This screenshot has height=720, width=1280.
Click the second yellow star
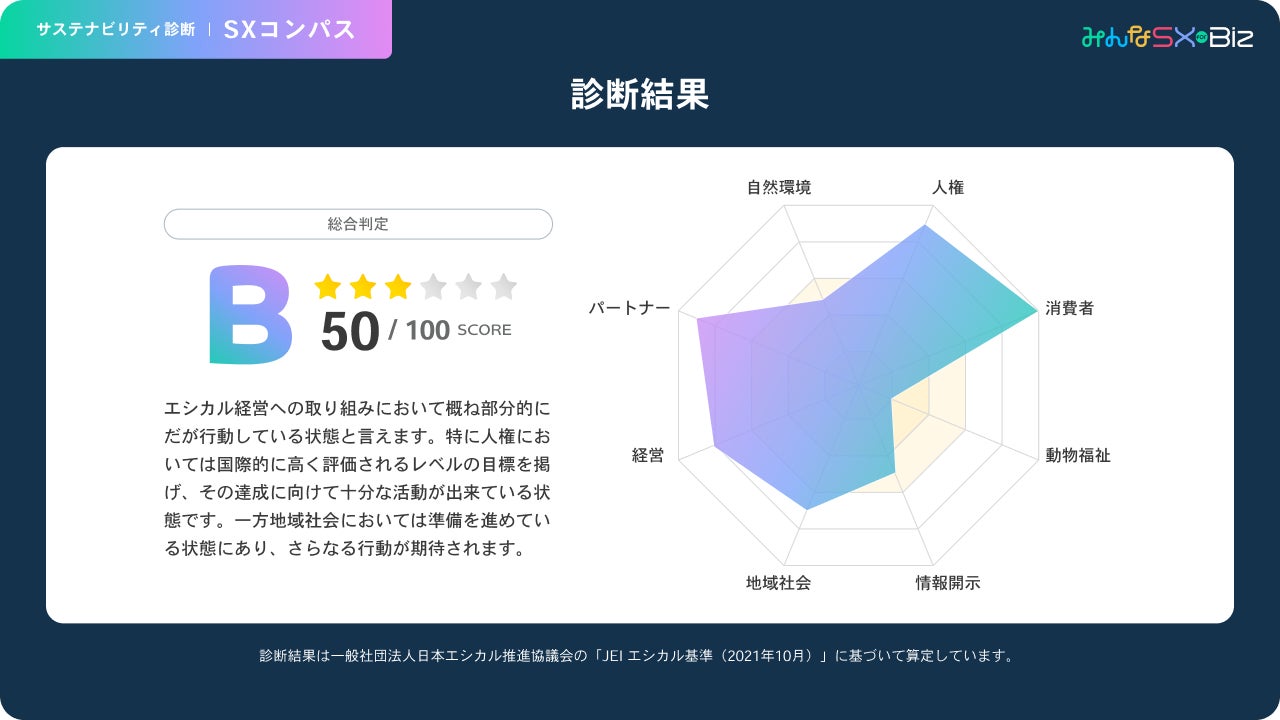pyautogui.click(x=363, y=288)
